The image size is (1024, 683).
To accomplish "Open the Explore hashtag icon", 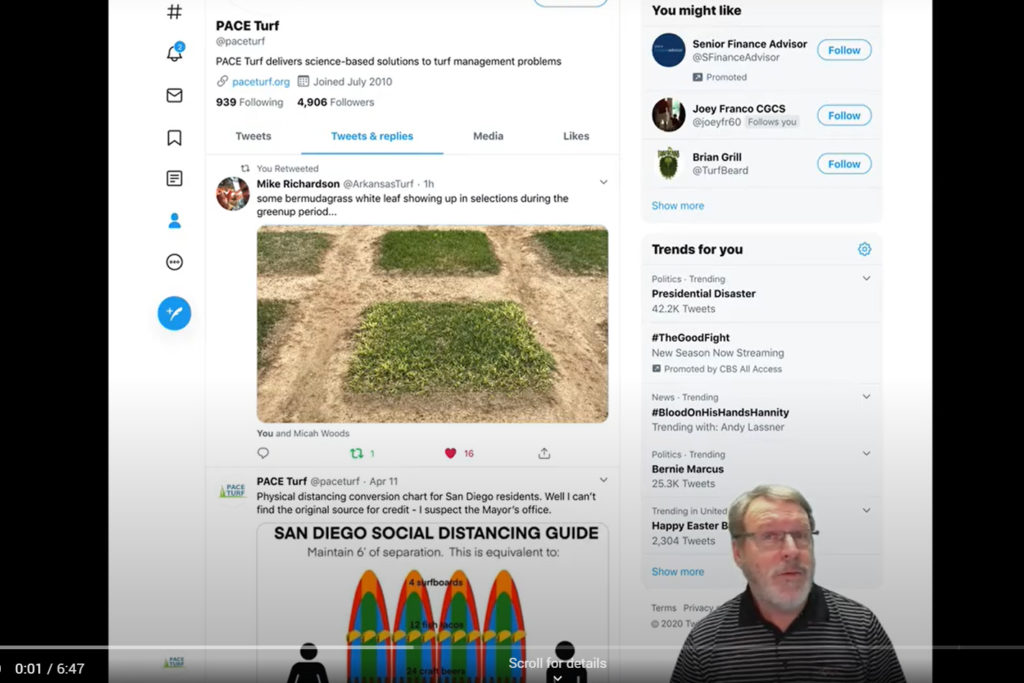I will (x=174, y=12).
